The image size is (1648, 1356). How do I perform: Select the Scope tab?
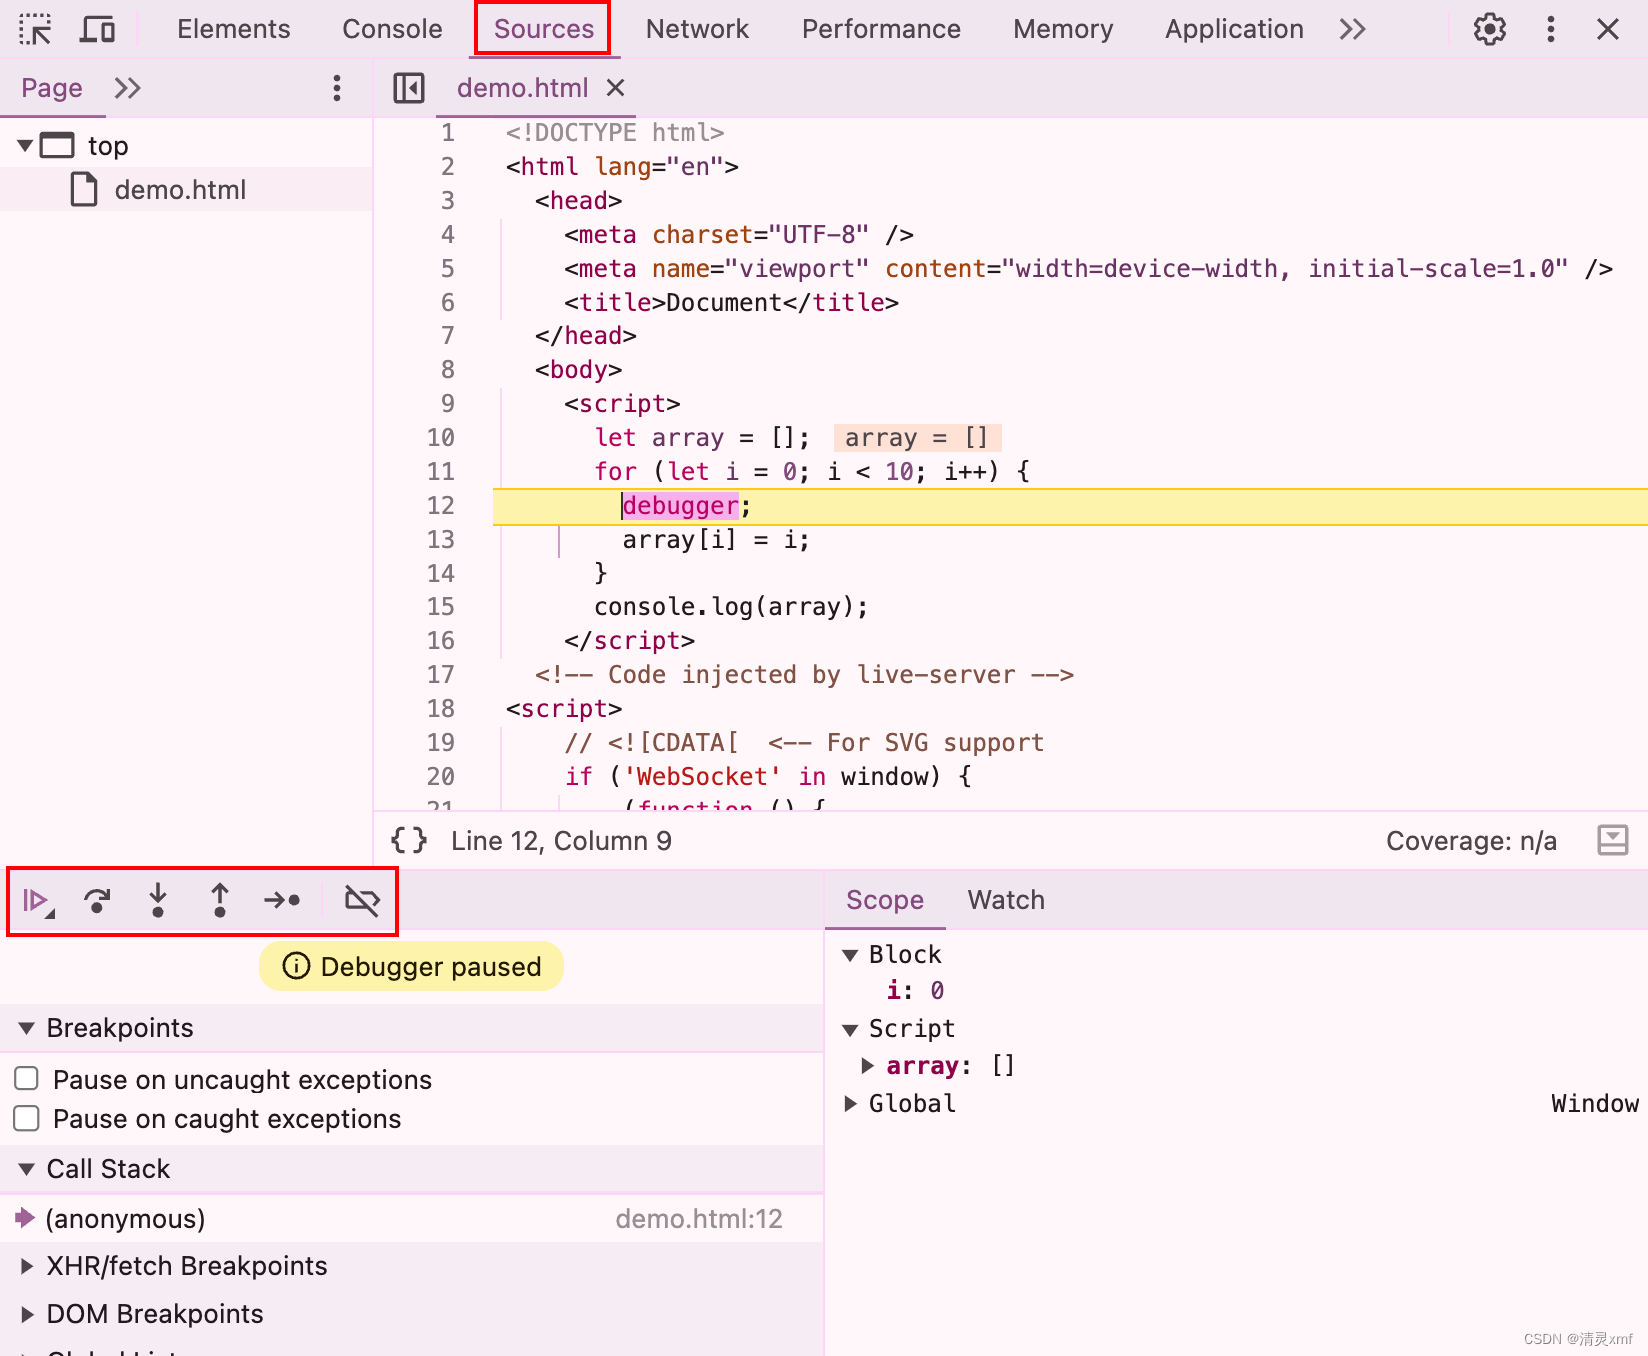[x=885, y=900]
